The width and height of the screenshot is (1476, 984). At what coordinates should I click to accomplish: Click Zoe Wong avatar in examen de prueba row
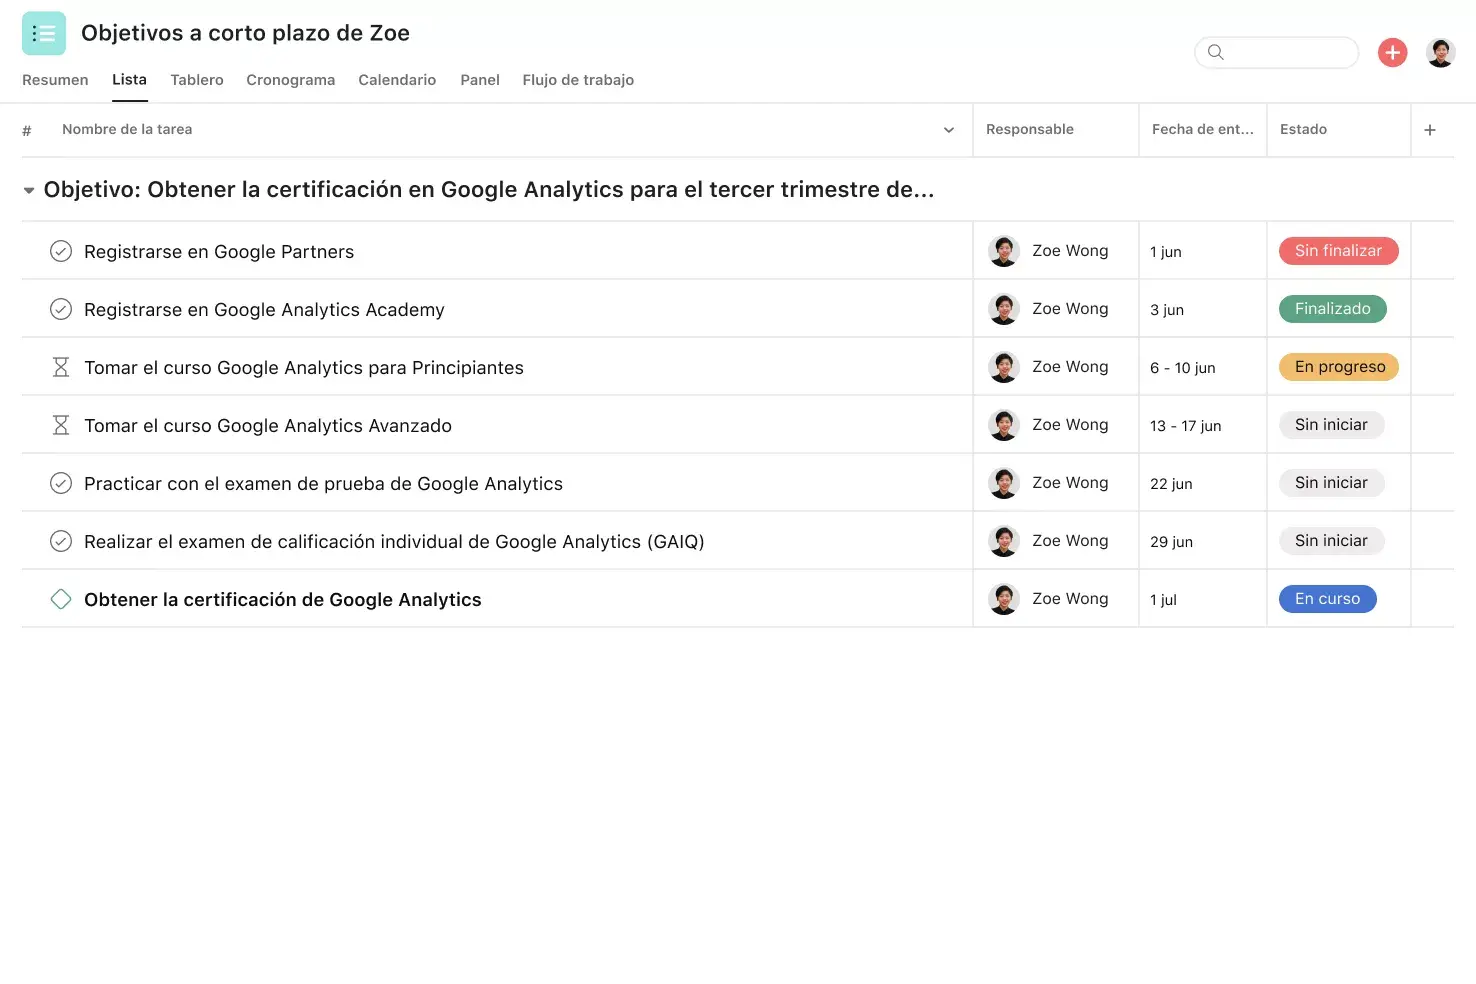click(x=1004, y=483)
